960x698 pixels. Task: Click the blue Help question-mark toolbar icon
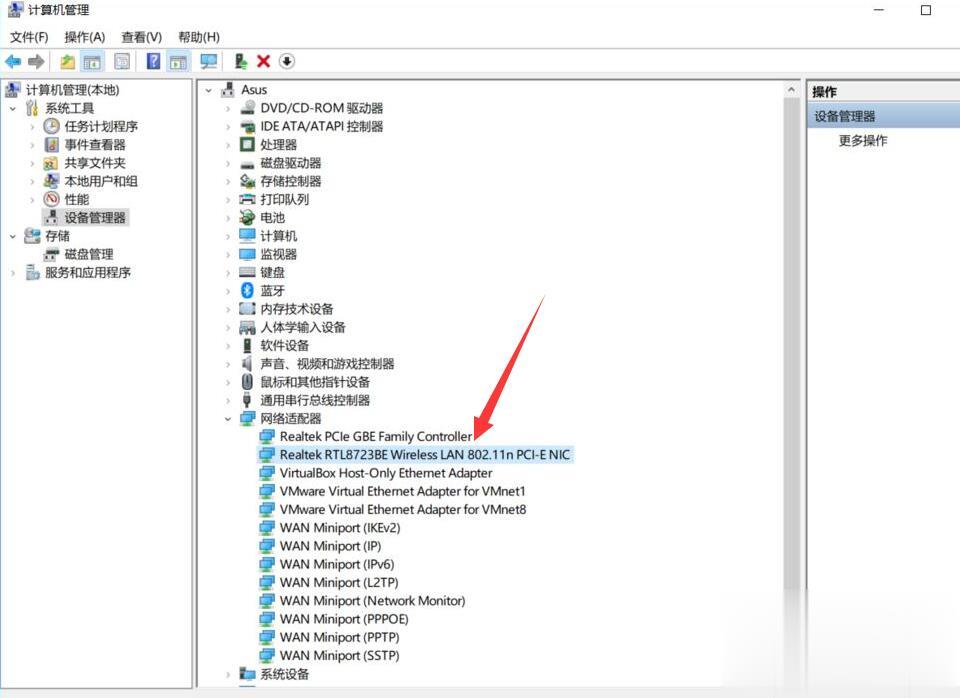pyautogui.click(x=153, y=61)
